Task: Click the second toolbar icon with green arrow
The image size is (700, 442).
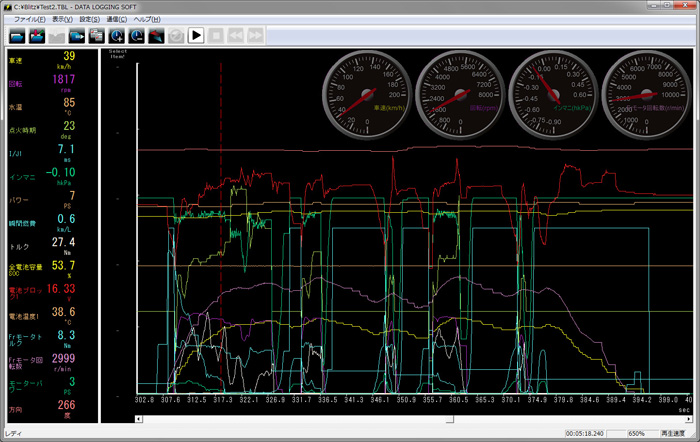Action: (x=37, y=35)
